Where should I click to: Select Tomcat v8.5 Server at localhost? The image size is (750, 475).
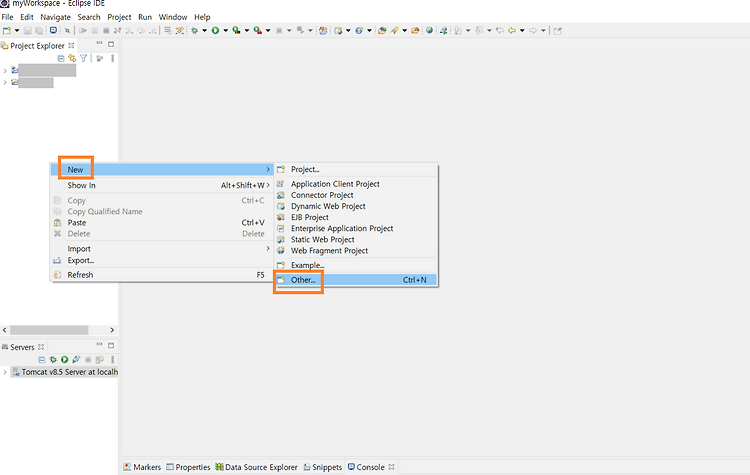pyautogui.click(x=65, y=372)
